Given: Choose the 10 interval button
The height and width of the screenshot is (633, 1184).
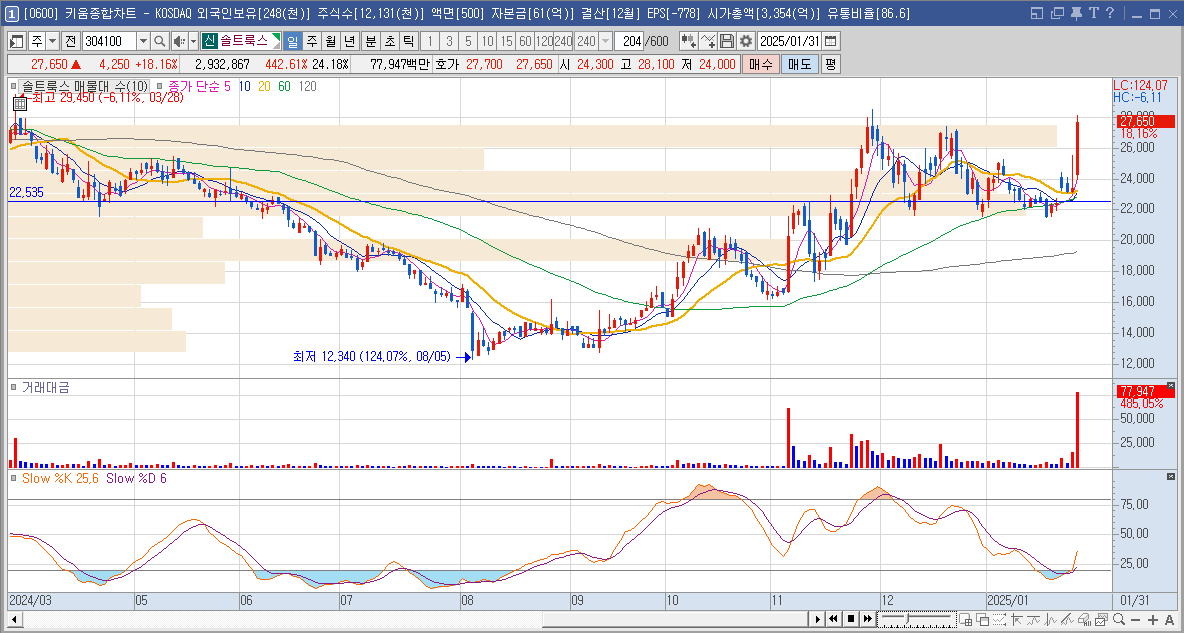Looking at the screenshot, I should pyautogui.click(x=488, y=41).
